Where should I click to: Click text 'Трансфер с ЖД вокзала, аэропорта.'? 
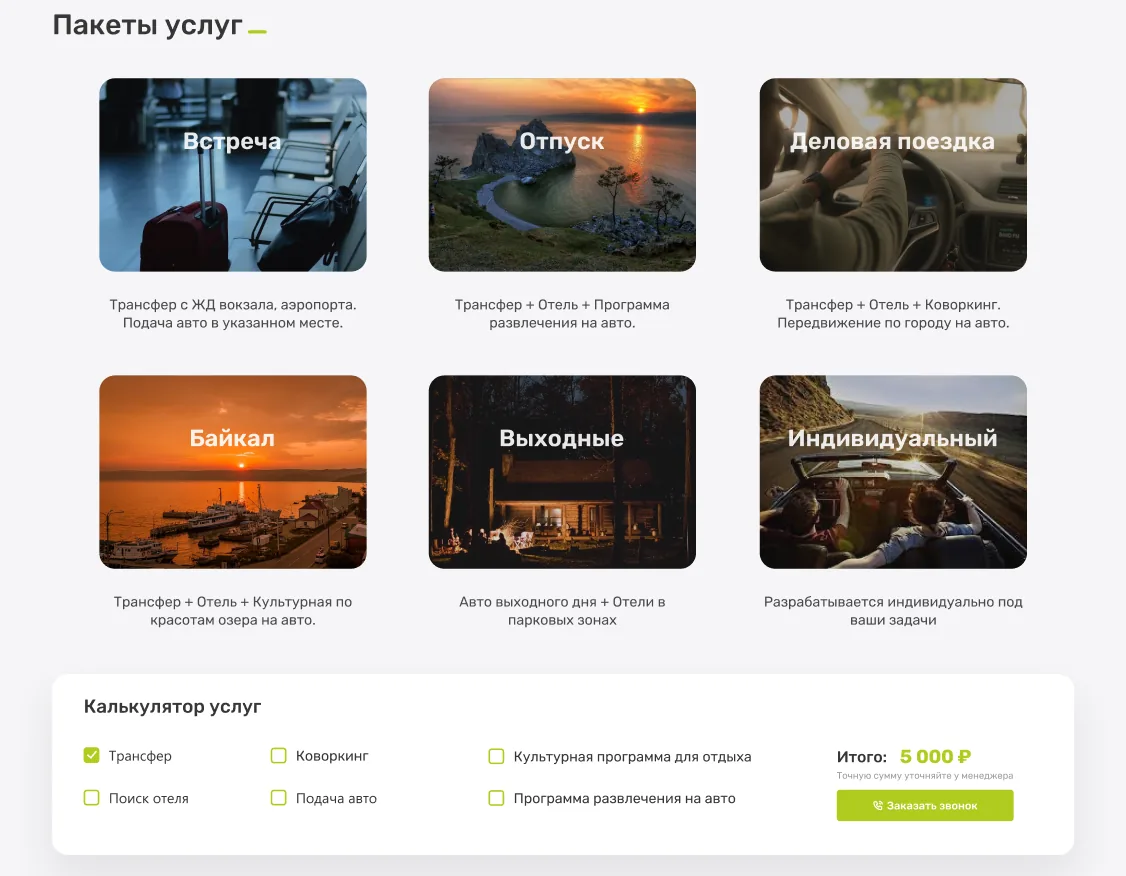pyautogui.click(x=233, y=304)
